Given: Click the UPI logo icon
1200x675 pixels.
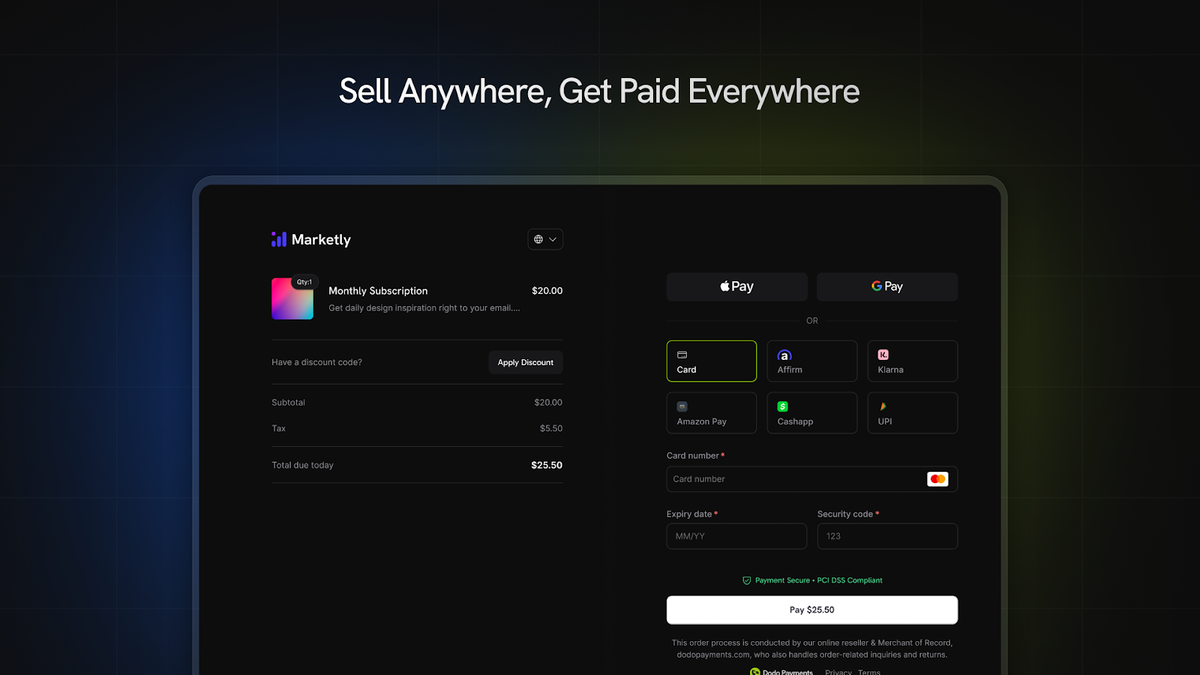Looking at the screenshot, I should point(883,407).
